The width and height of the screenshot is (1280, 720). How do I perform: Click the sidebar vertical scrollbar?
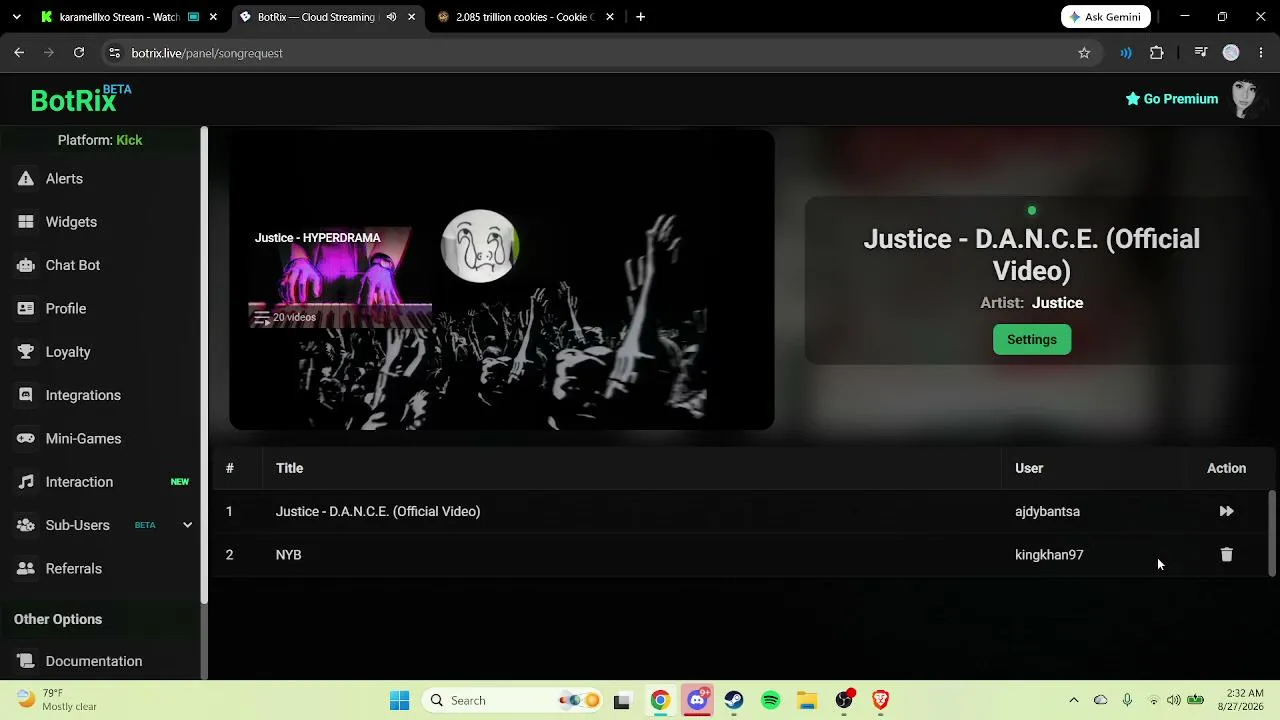(204, 365)
